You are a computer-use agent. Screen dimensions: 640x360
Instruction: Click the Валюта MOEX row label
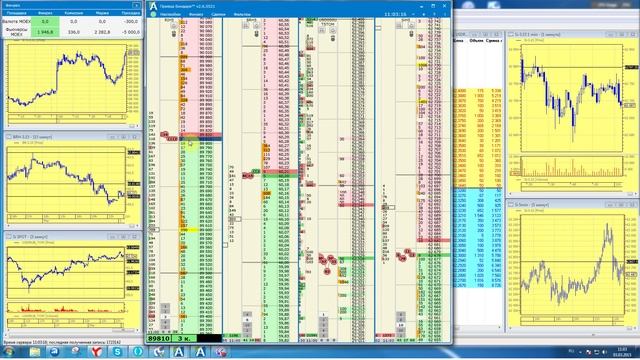tap(17, 21)
